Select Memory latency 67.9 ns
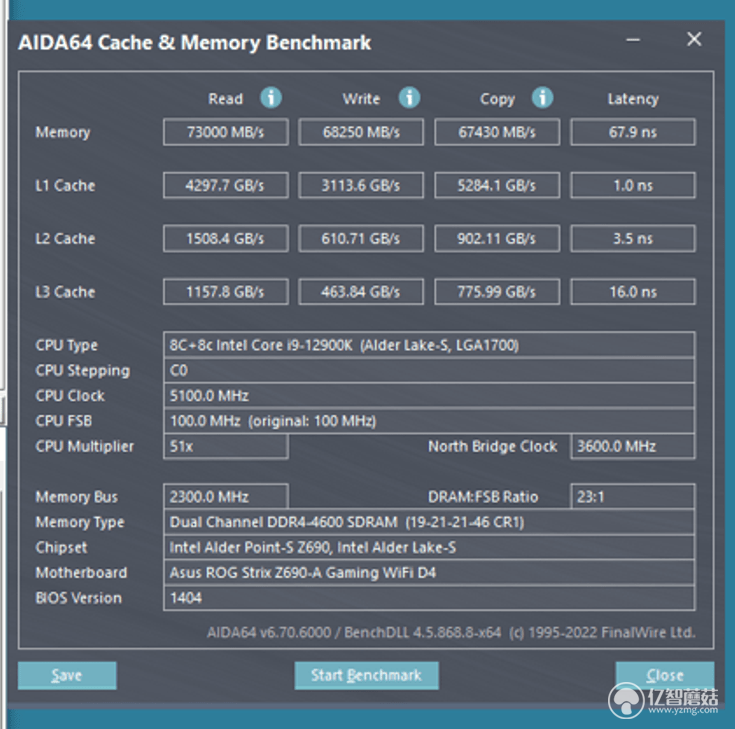This screenshot has height=729, width=735. tap(633, 132)
